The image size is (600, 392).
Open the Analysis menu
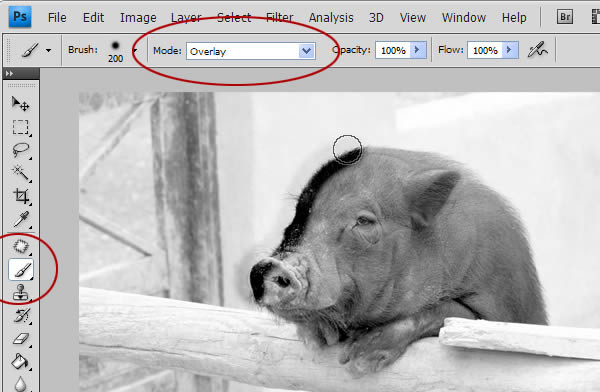[x=331, y=18]
